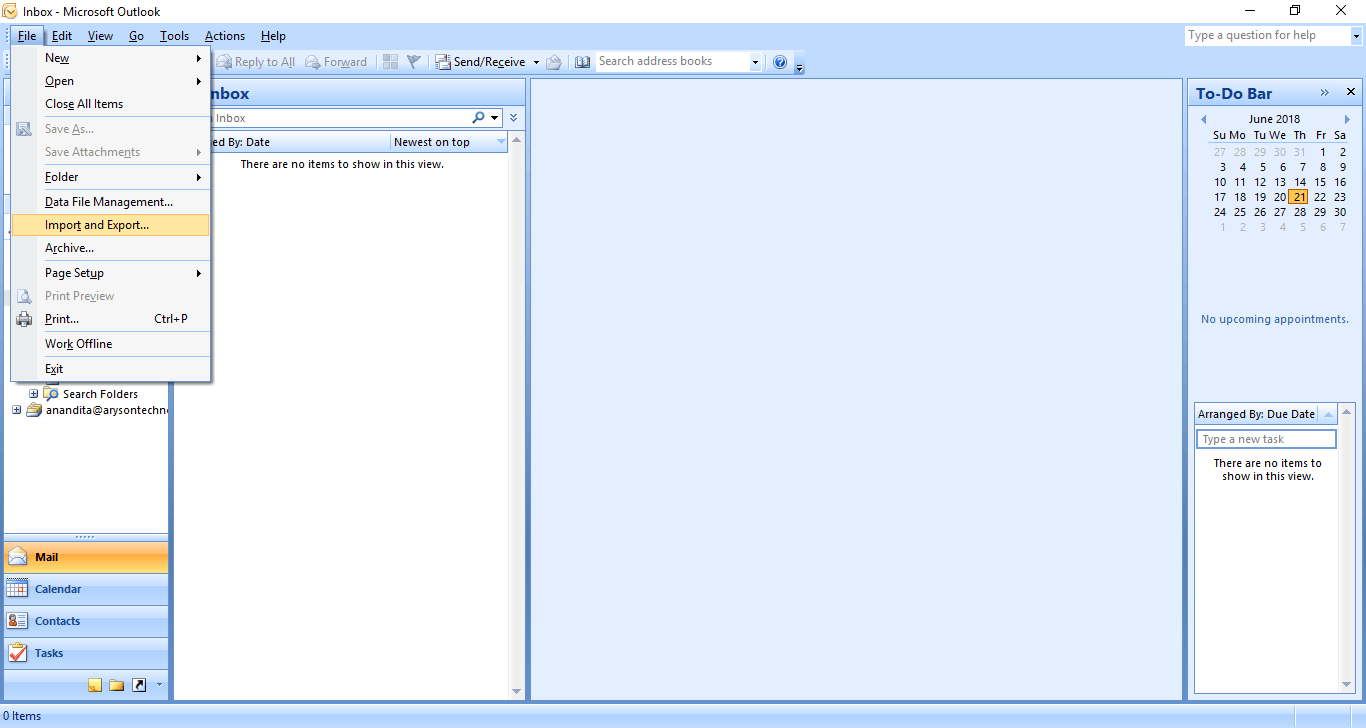The height and width of the screenshot is (728, 1366).
Task: Switch to the Calendar pane
Action: click(x=86, y=589)
